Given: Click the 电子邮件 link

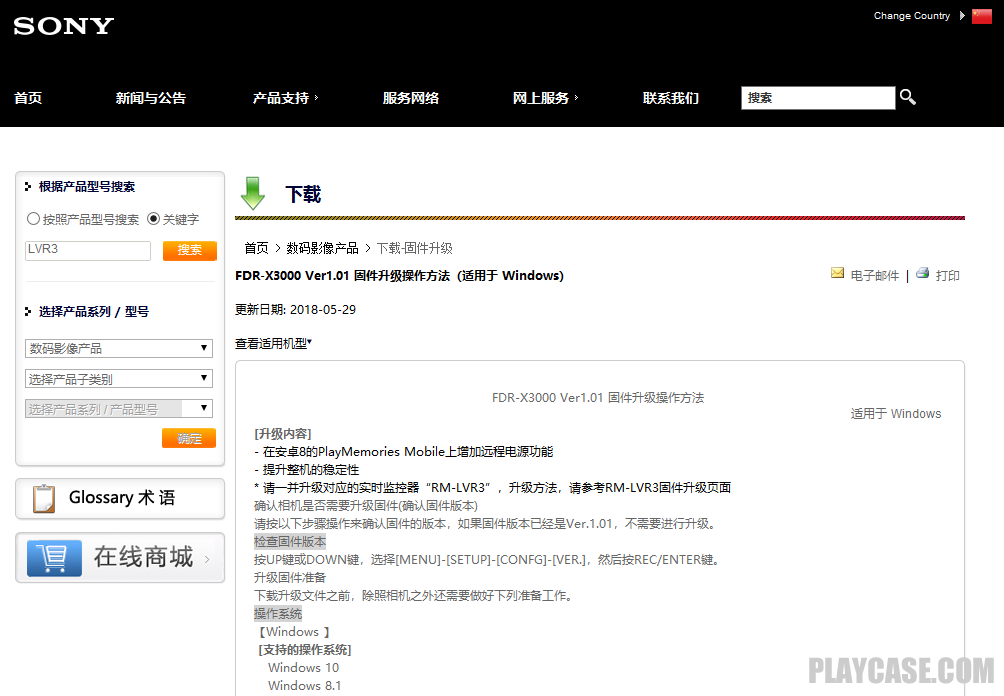Looking at the screenshot, I should click(x=875, y=275).
